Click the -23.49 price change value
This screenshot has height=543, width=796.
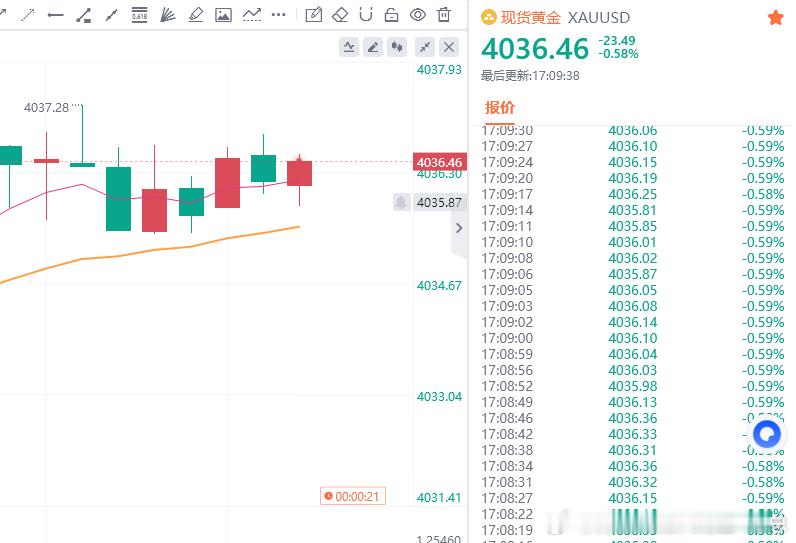tap(617, 41)
